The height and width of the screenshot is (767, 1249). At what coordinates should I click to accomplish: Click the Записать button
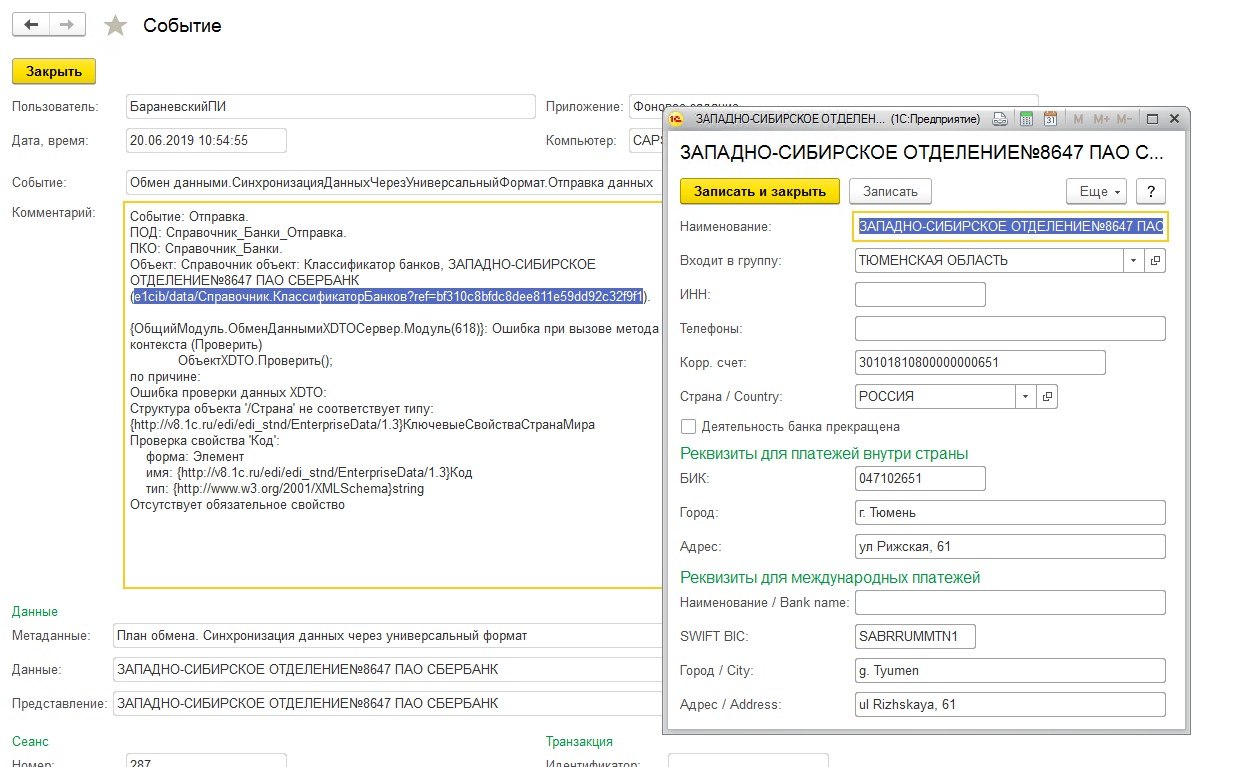pos(890,191)
